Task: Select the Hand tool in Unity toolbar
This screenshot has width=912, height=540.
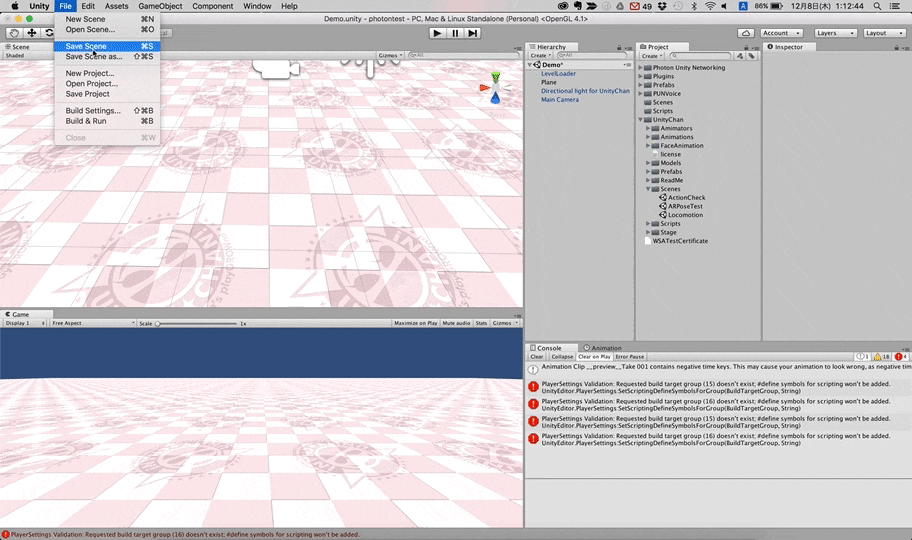Action: click(14, 33)
